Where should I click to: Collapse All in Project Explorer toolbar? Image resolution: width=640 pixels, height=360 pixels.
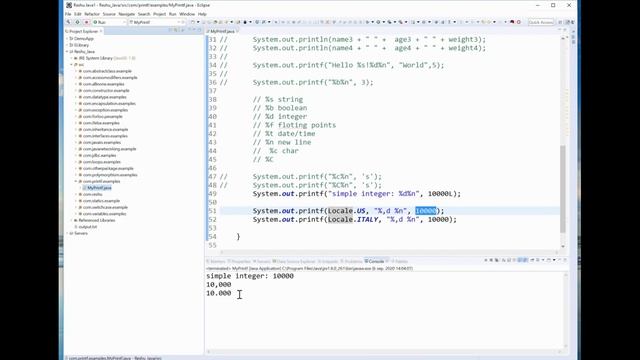coord(170,31)
